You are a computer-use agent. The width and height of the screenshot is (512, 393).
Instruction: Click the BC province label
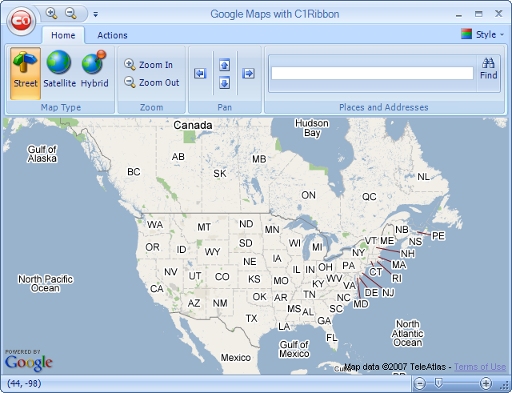[x=134, y=172]
